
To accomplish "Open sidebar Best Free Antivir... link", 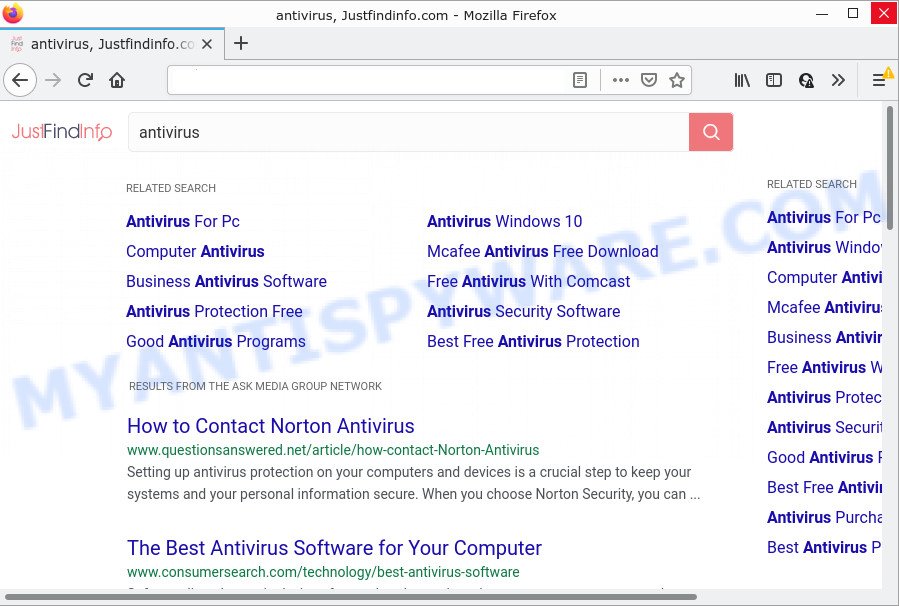I will [824, 487].
